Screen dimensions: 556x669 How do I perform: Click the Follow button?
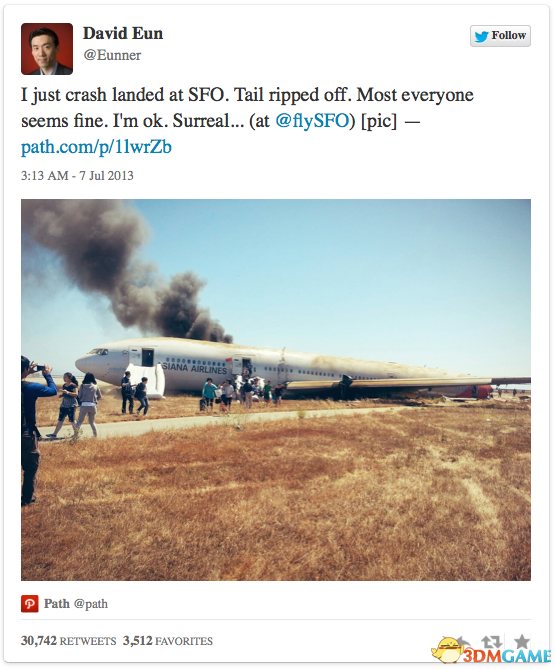point(500,36)
